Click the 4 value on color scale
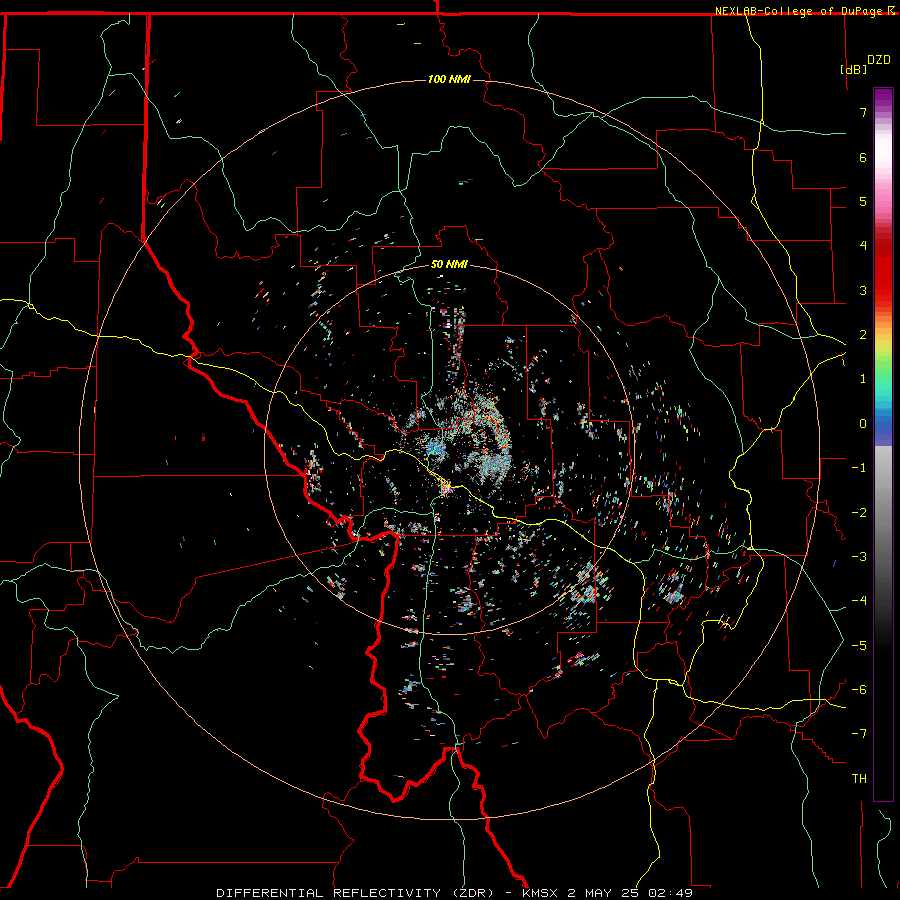 pos(863,246)
